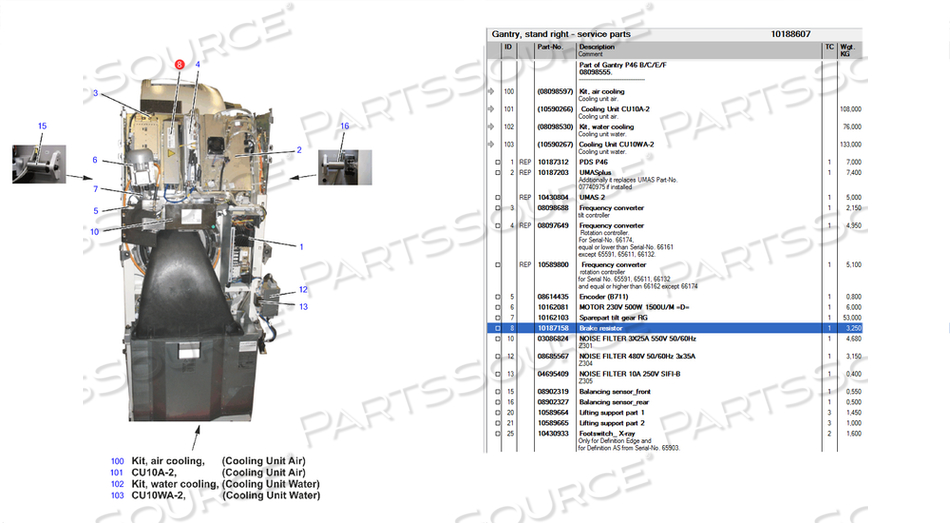950x523 pixels.
Task: Click legend entry 102 Kit, water cooling
Action: [x=215, y=484]
